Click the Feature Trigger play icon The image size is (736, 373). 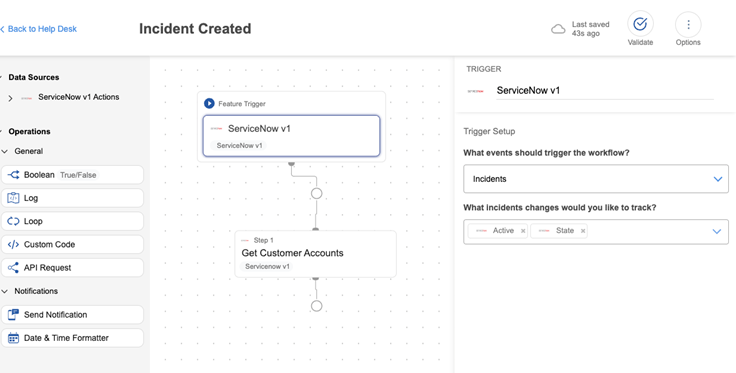tap(209, 104)
